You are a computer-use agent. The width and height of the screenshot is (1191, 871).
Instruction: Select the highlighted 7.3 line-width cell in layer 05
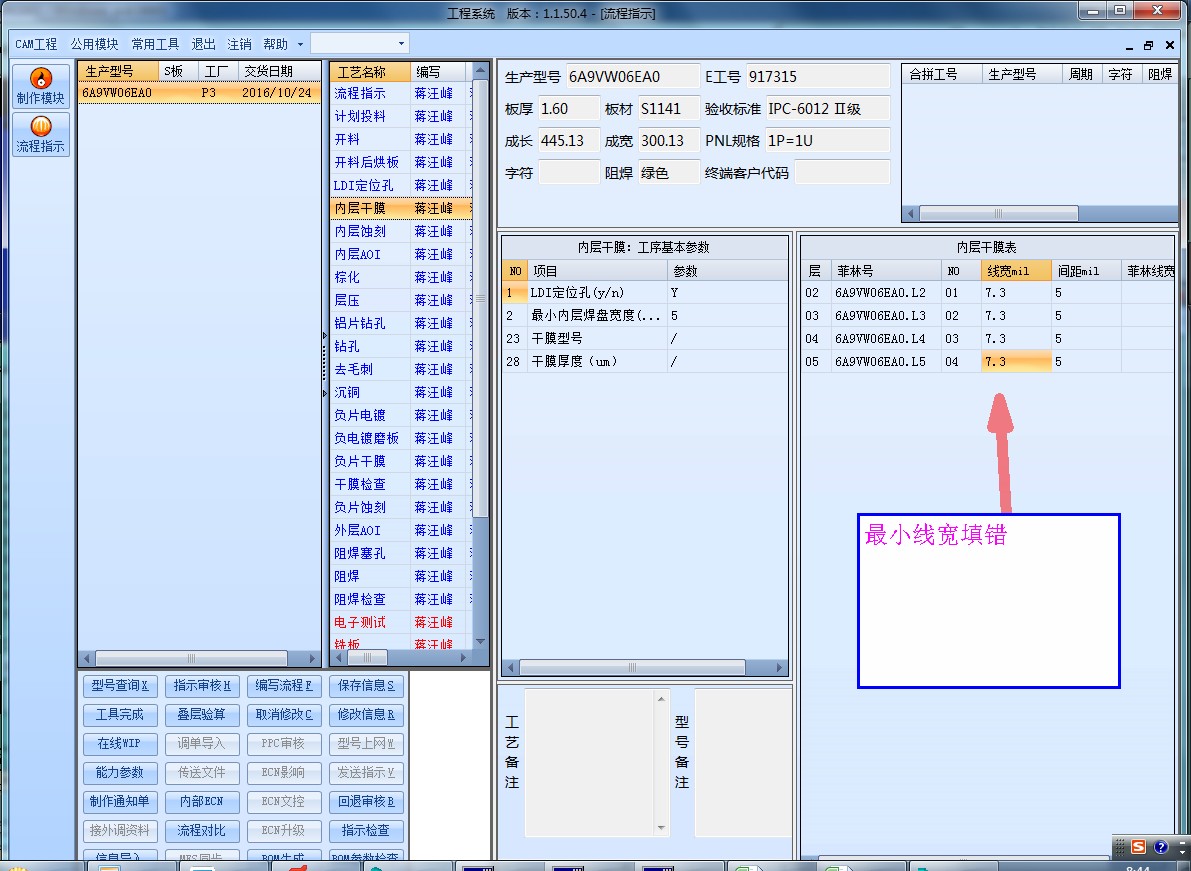click(x=1016, y=362)
